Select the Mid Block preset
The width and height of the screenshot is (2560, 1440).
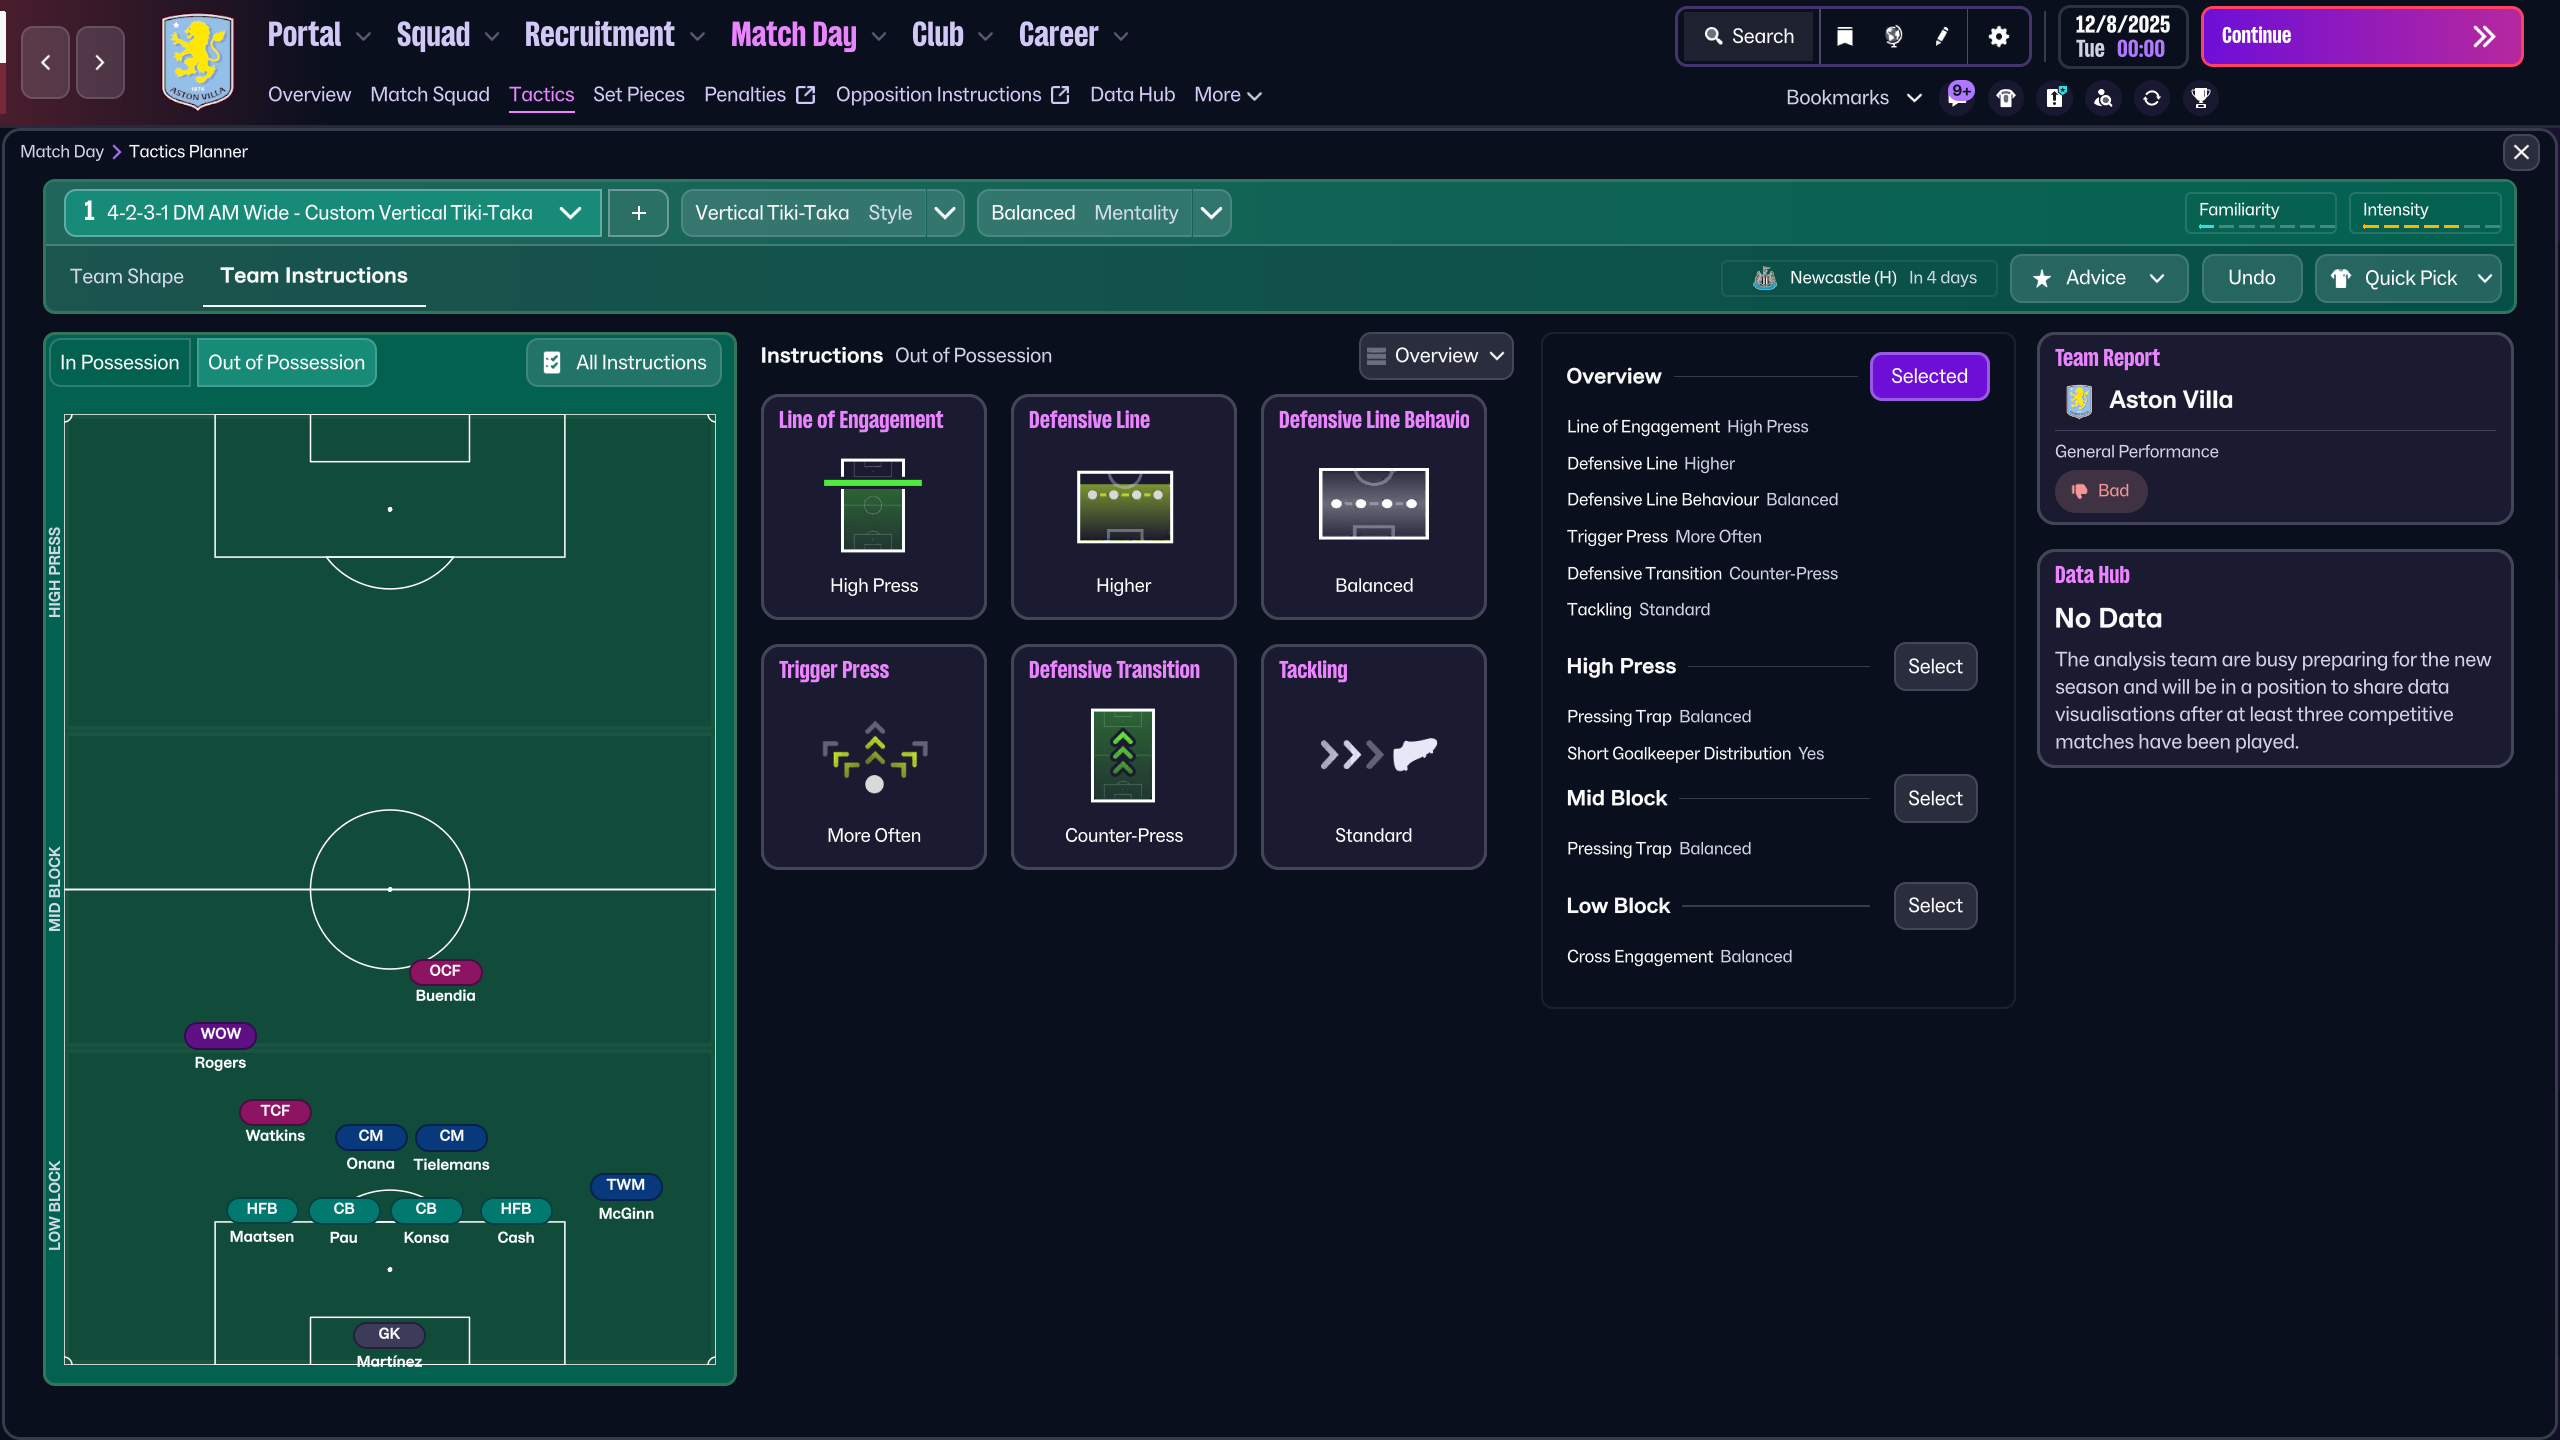pyautogui.click(x=1935, y=798)
